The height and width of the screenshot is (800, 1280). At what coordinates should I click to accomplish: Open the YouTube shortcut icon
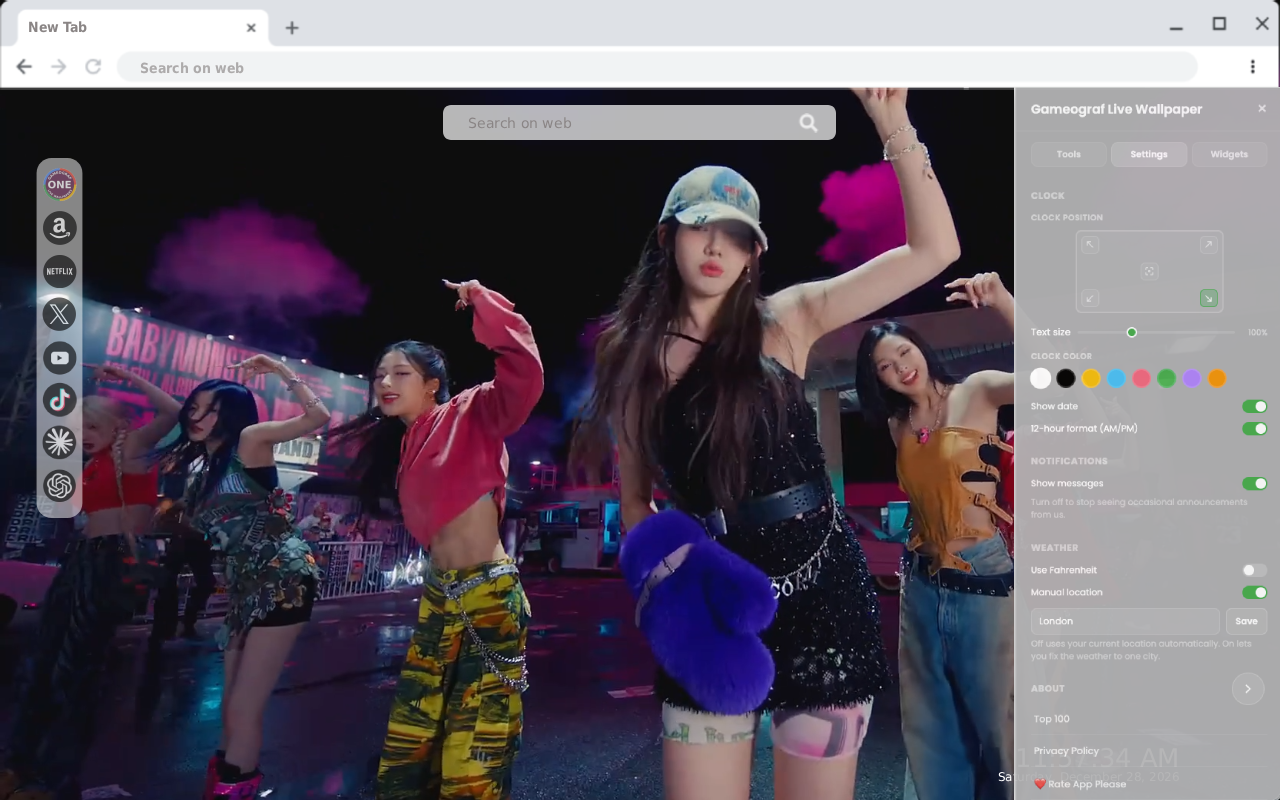60,357
